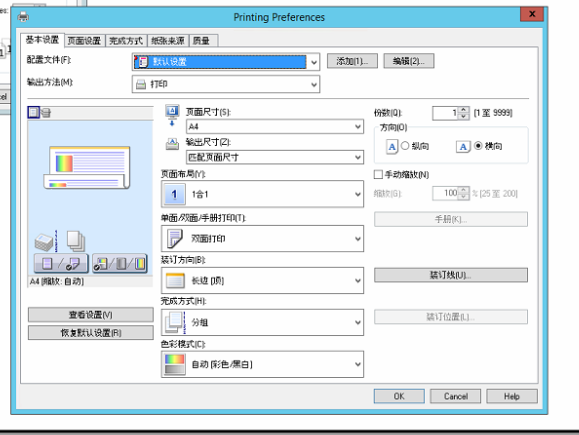Click the landscape orientation A icon
This screenshot has width=579, height=435.
[463, 147]
